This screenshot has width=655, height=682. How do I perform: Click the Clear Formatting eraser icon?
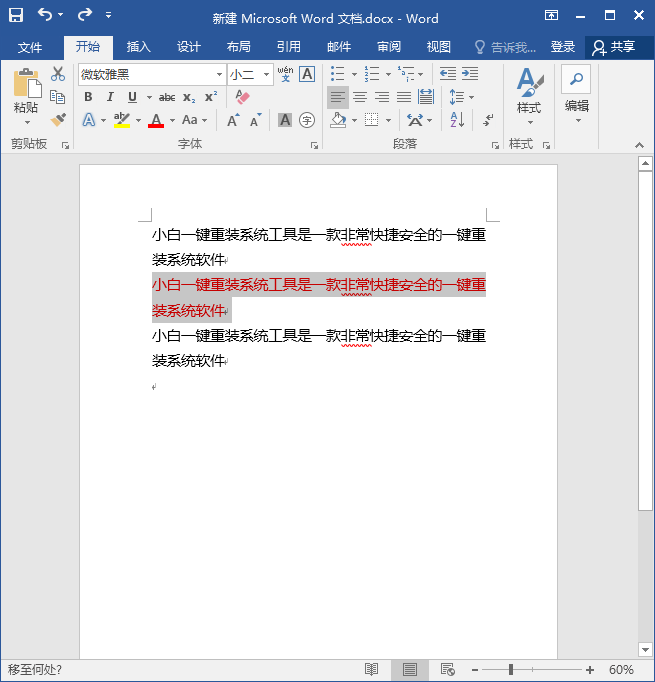tap(240, 97)
